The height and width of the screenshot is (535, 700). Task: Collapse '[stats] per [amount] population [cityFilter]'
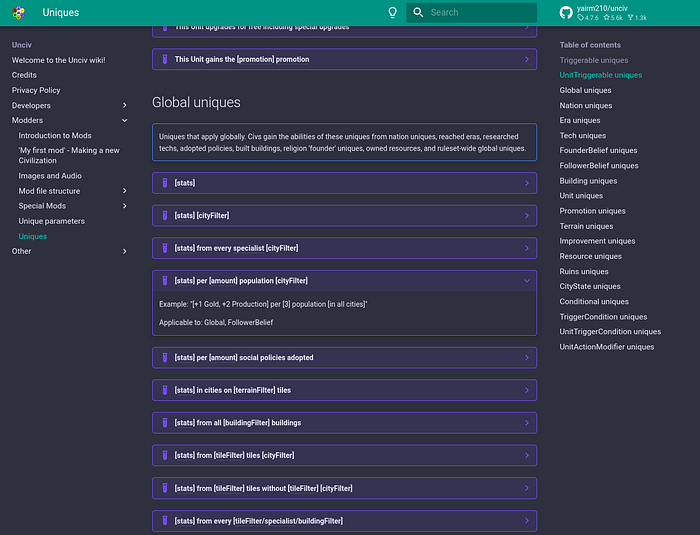click(x=344, y=281)
